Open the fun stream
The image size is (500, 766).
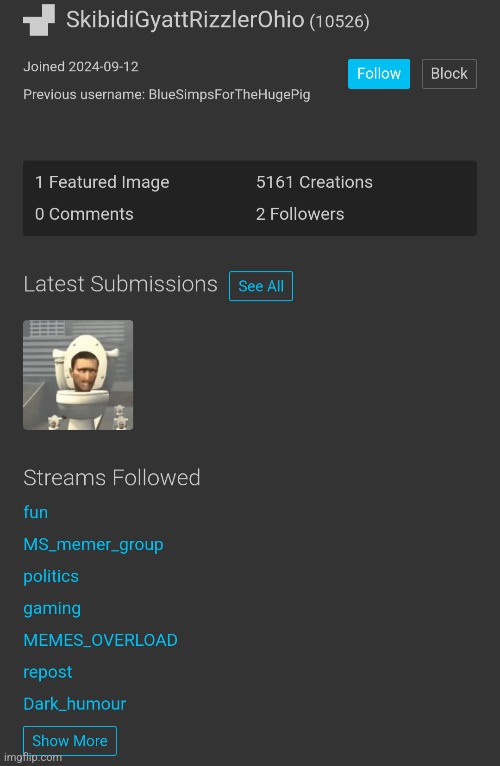click(x=36, y=512)
